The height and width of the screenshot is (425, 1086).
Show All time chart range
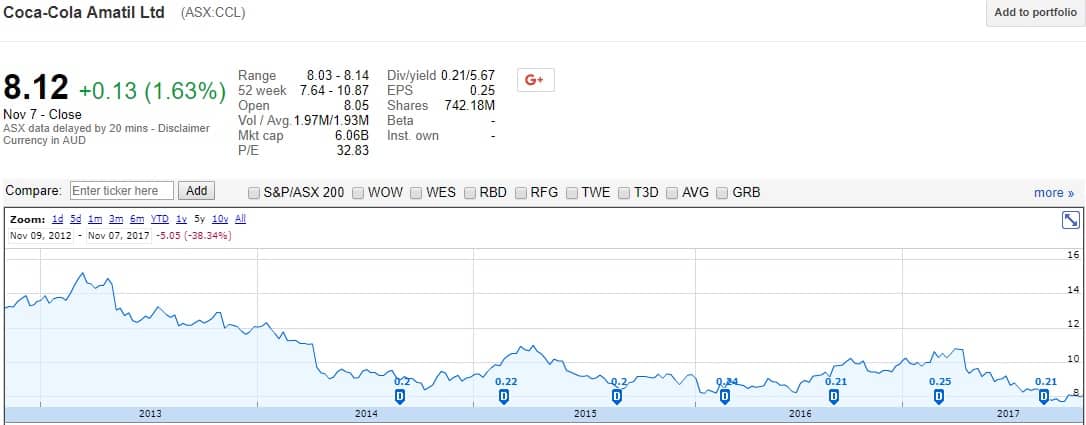tap(240, 218)
